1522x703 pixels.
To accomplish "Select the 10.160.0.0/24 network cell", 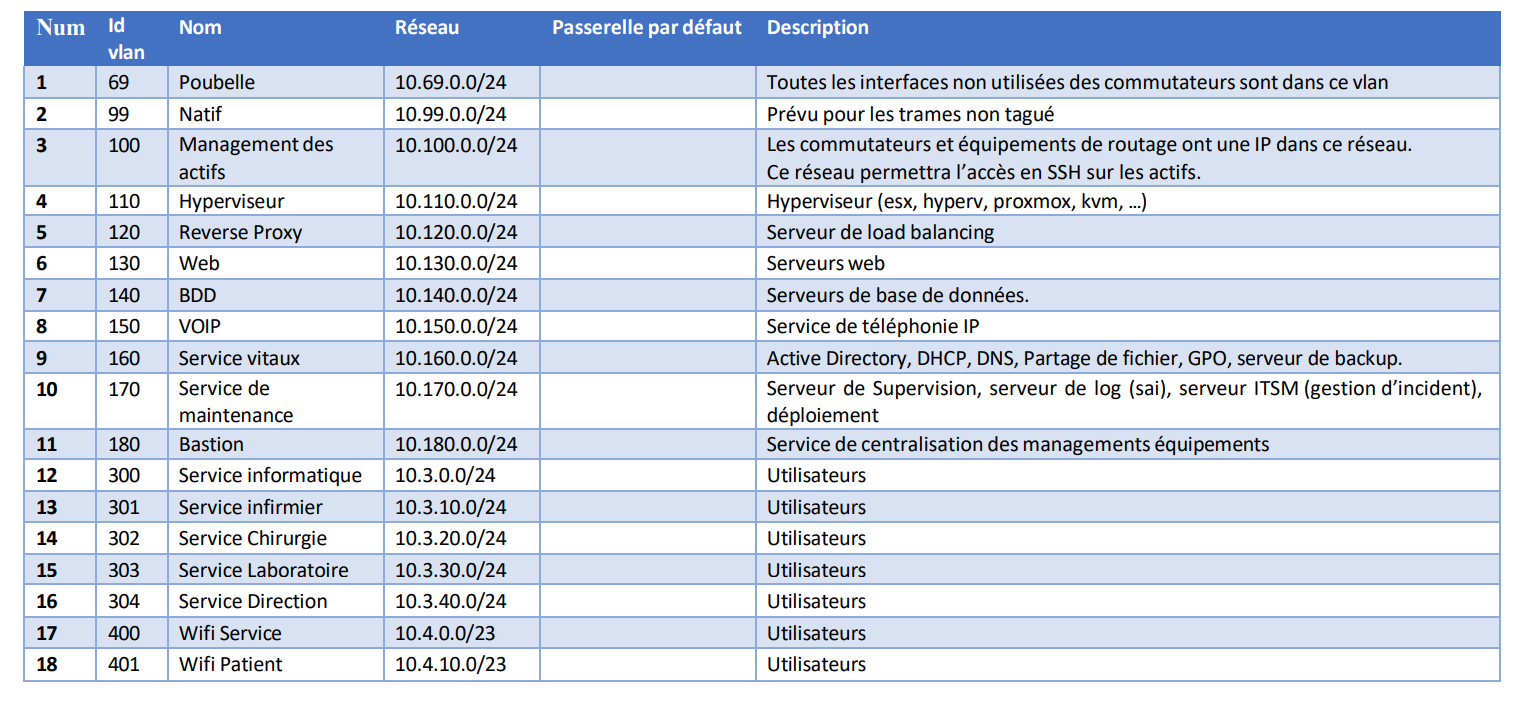I will click(x=456, y=358).
